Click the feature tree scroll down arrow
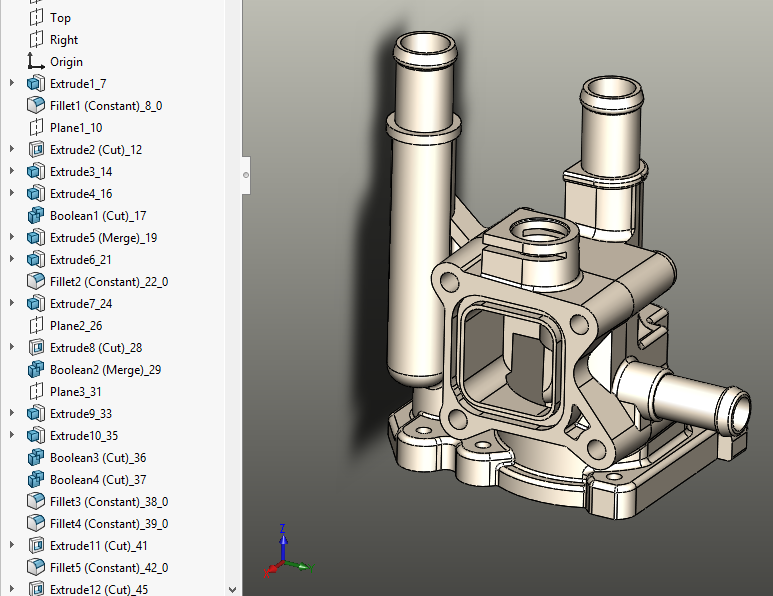Viewport: 773px width, 596px height. pos(234,589)
